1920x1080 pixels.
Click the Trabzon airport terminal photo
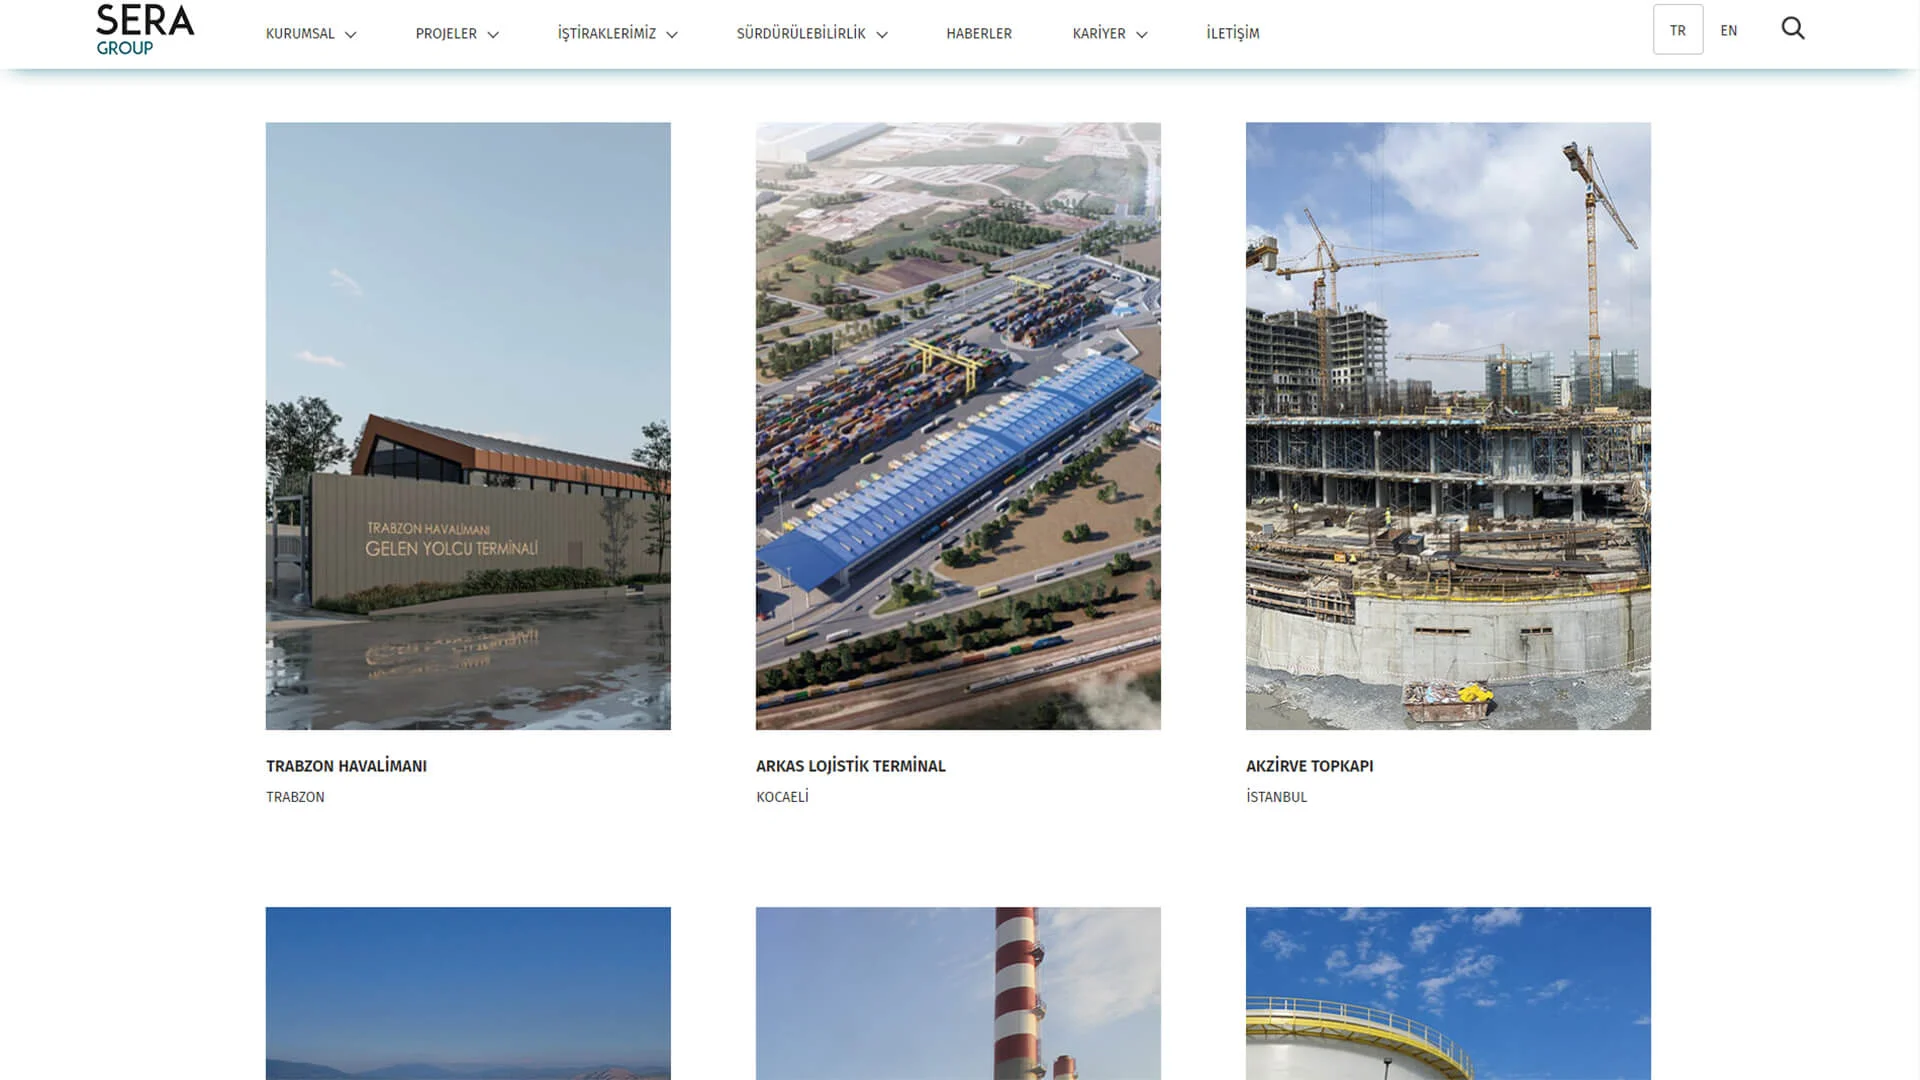coord(467,424)
